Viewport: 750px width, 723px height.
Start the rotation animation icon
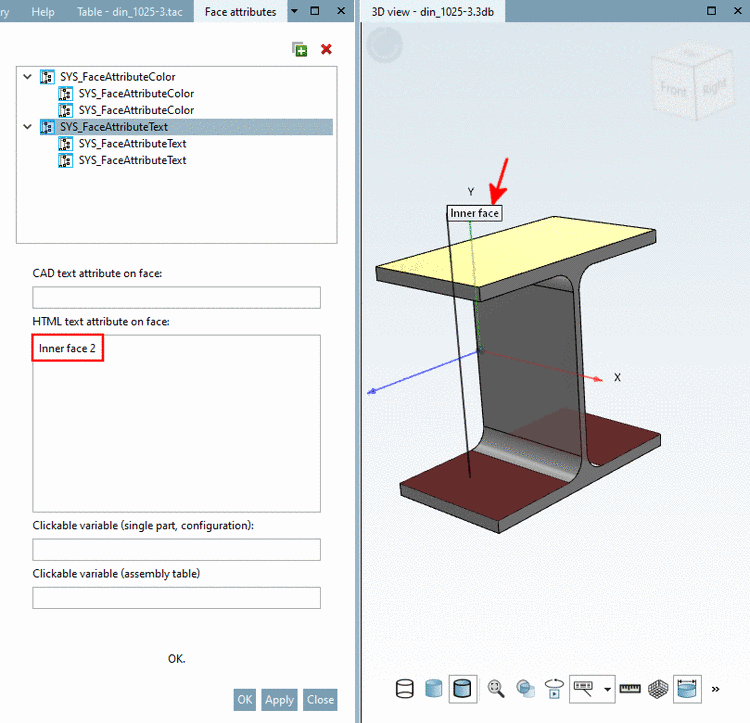(554, 689)
